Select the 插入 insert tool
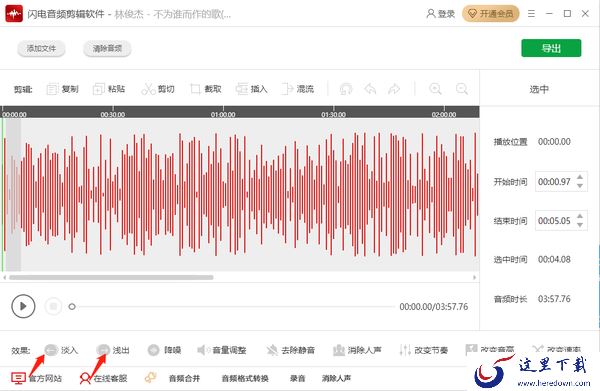 tap(251, 89)
